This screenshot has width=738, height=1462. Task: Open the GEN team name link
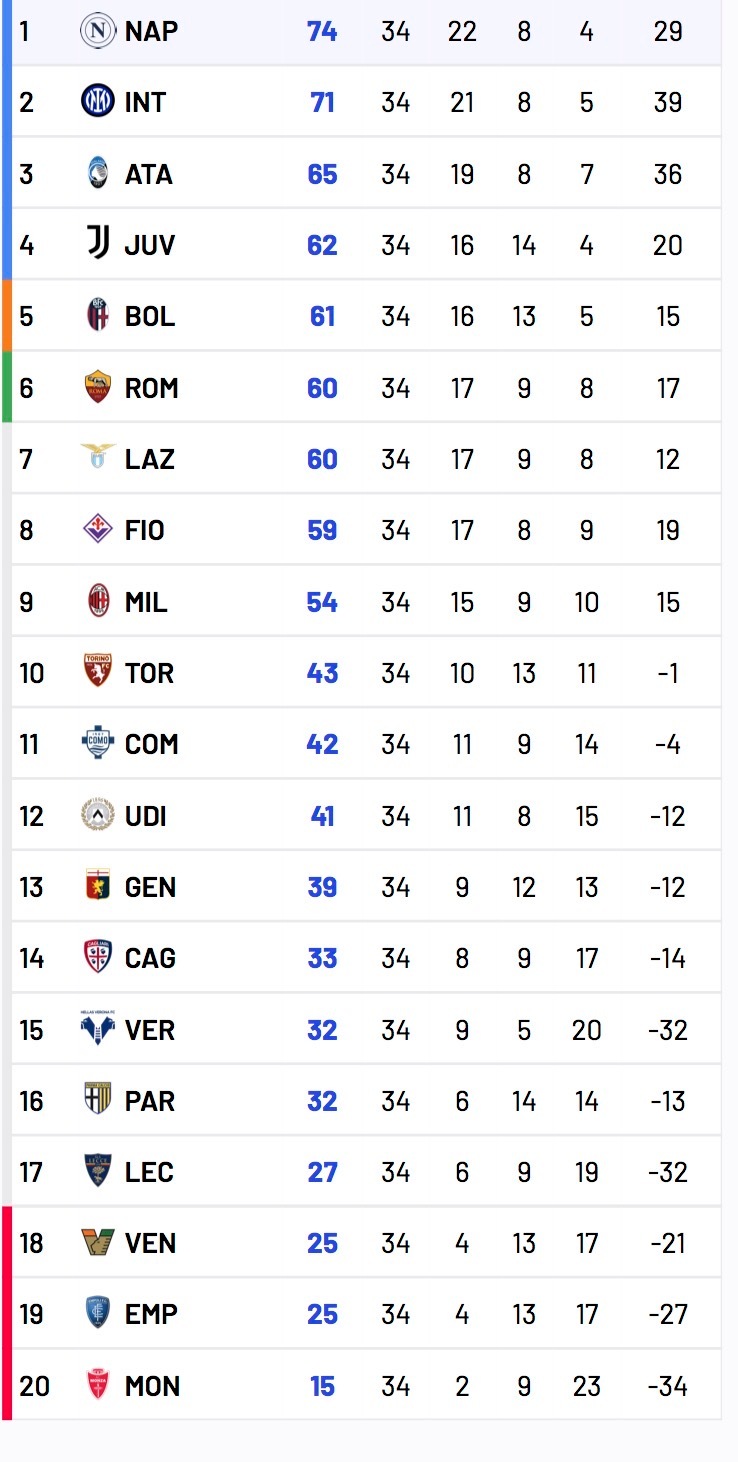tap(150, 887)
